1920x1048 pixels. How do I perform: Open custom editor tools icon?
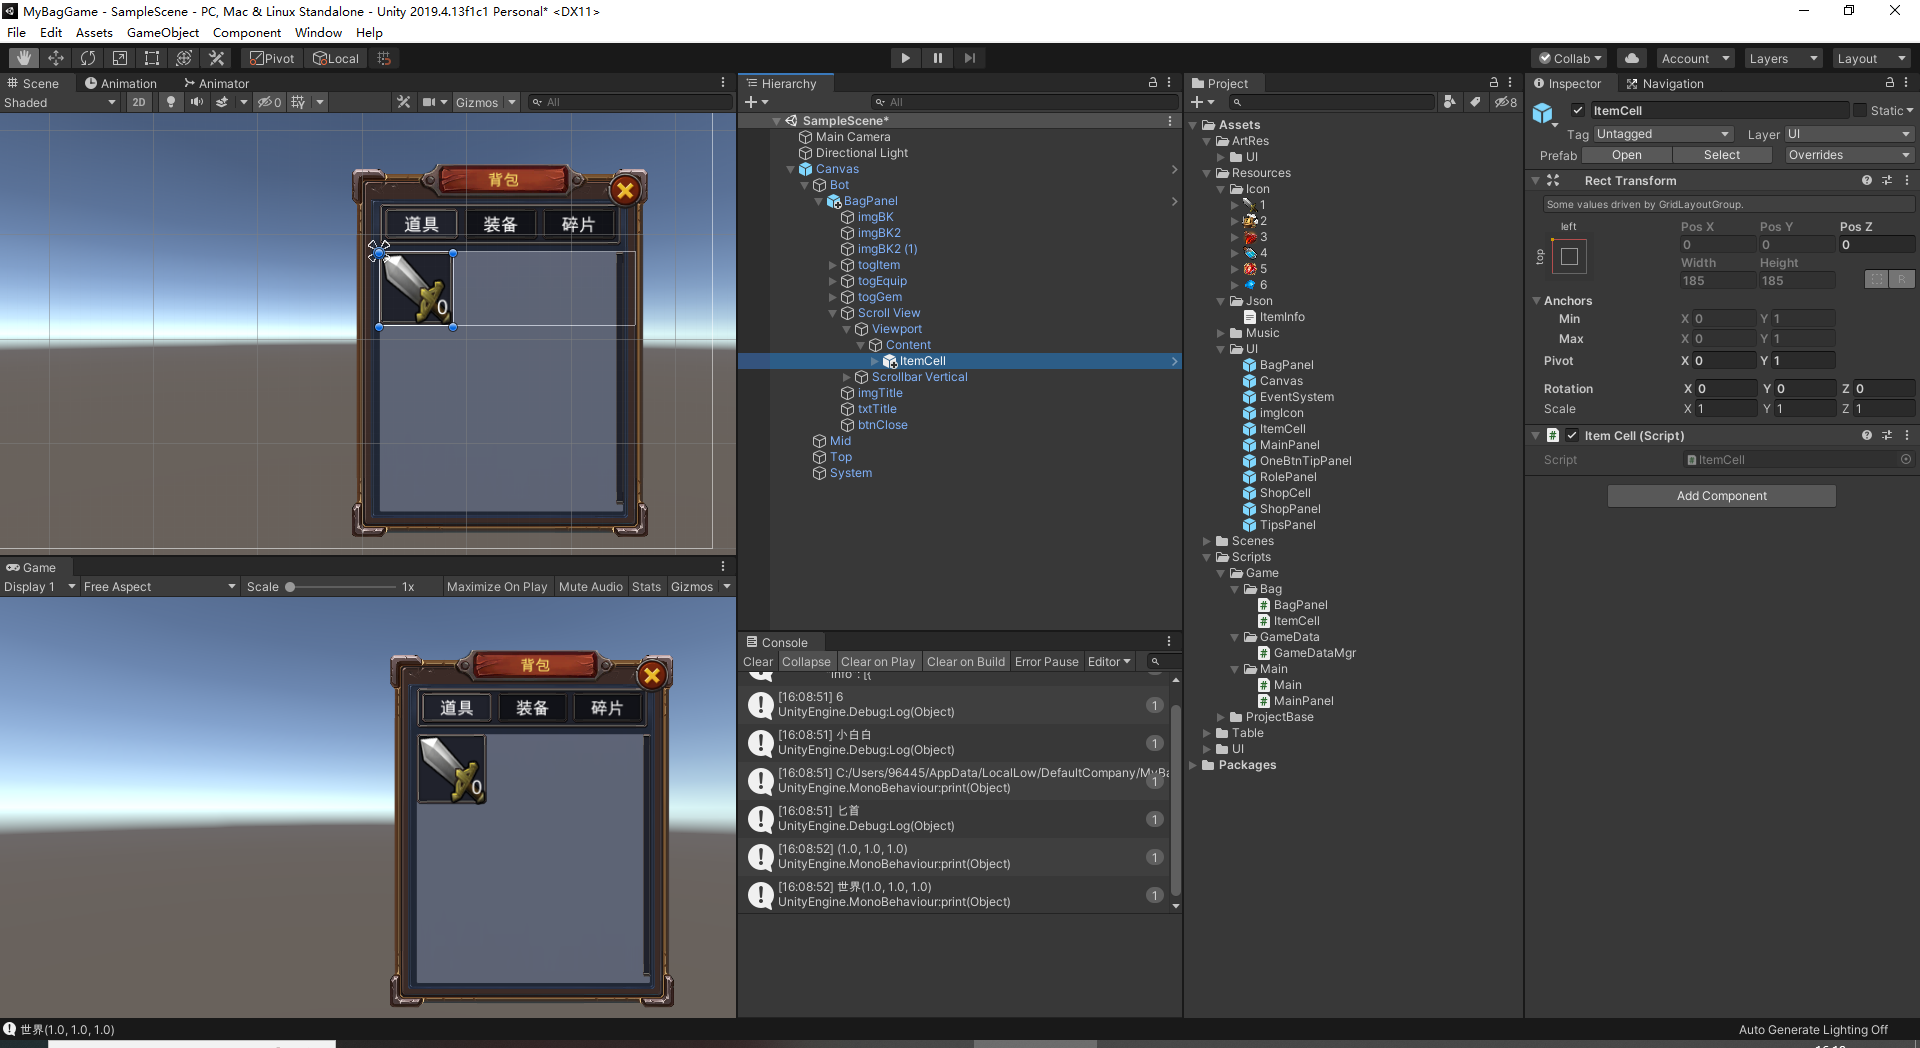216,58
